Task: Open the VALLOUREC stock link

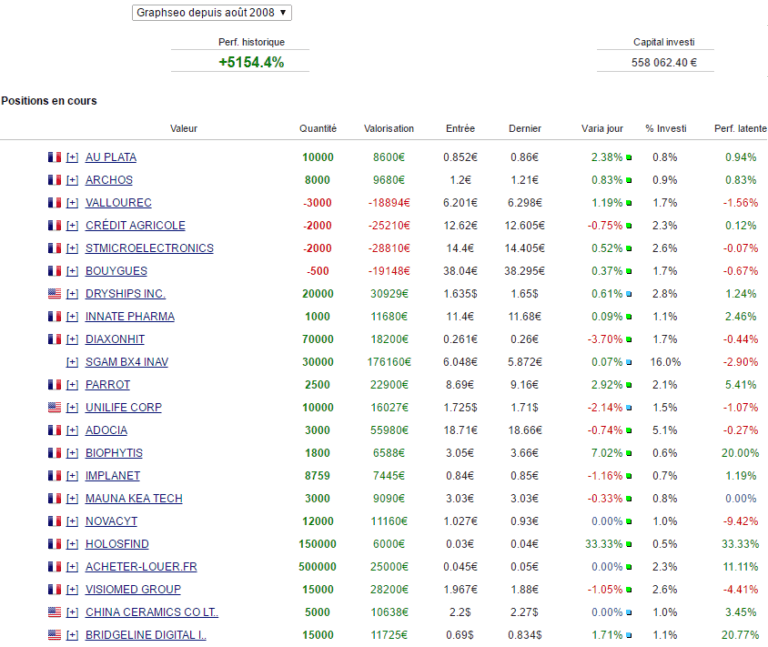Action: click(x=118, y=203)
